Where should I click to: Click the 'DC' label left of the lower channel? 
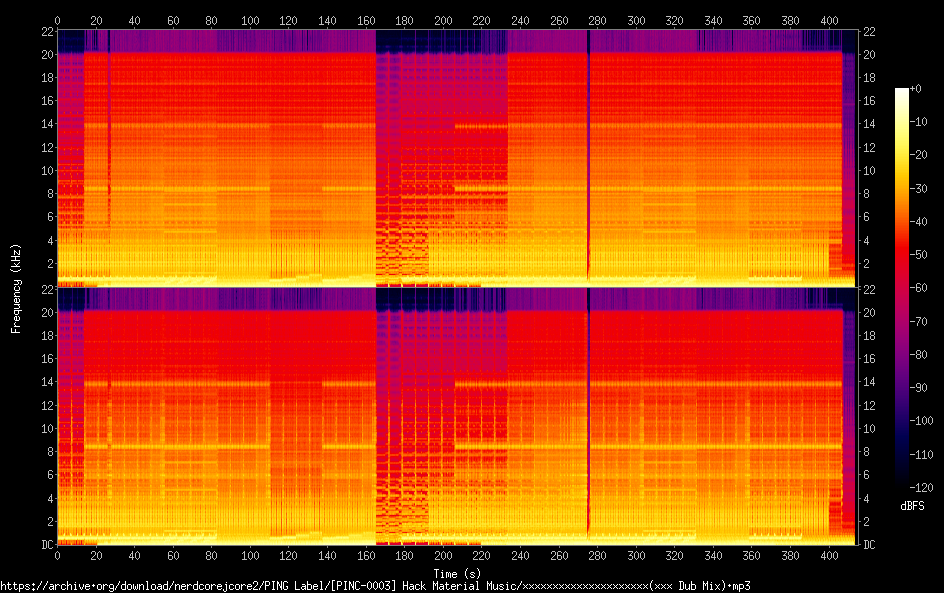point(45,545)
